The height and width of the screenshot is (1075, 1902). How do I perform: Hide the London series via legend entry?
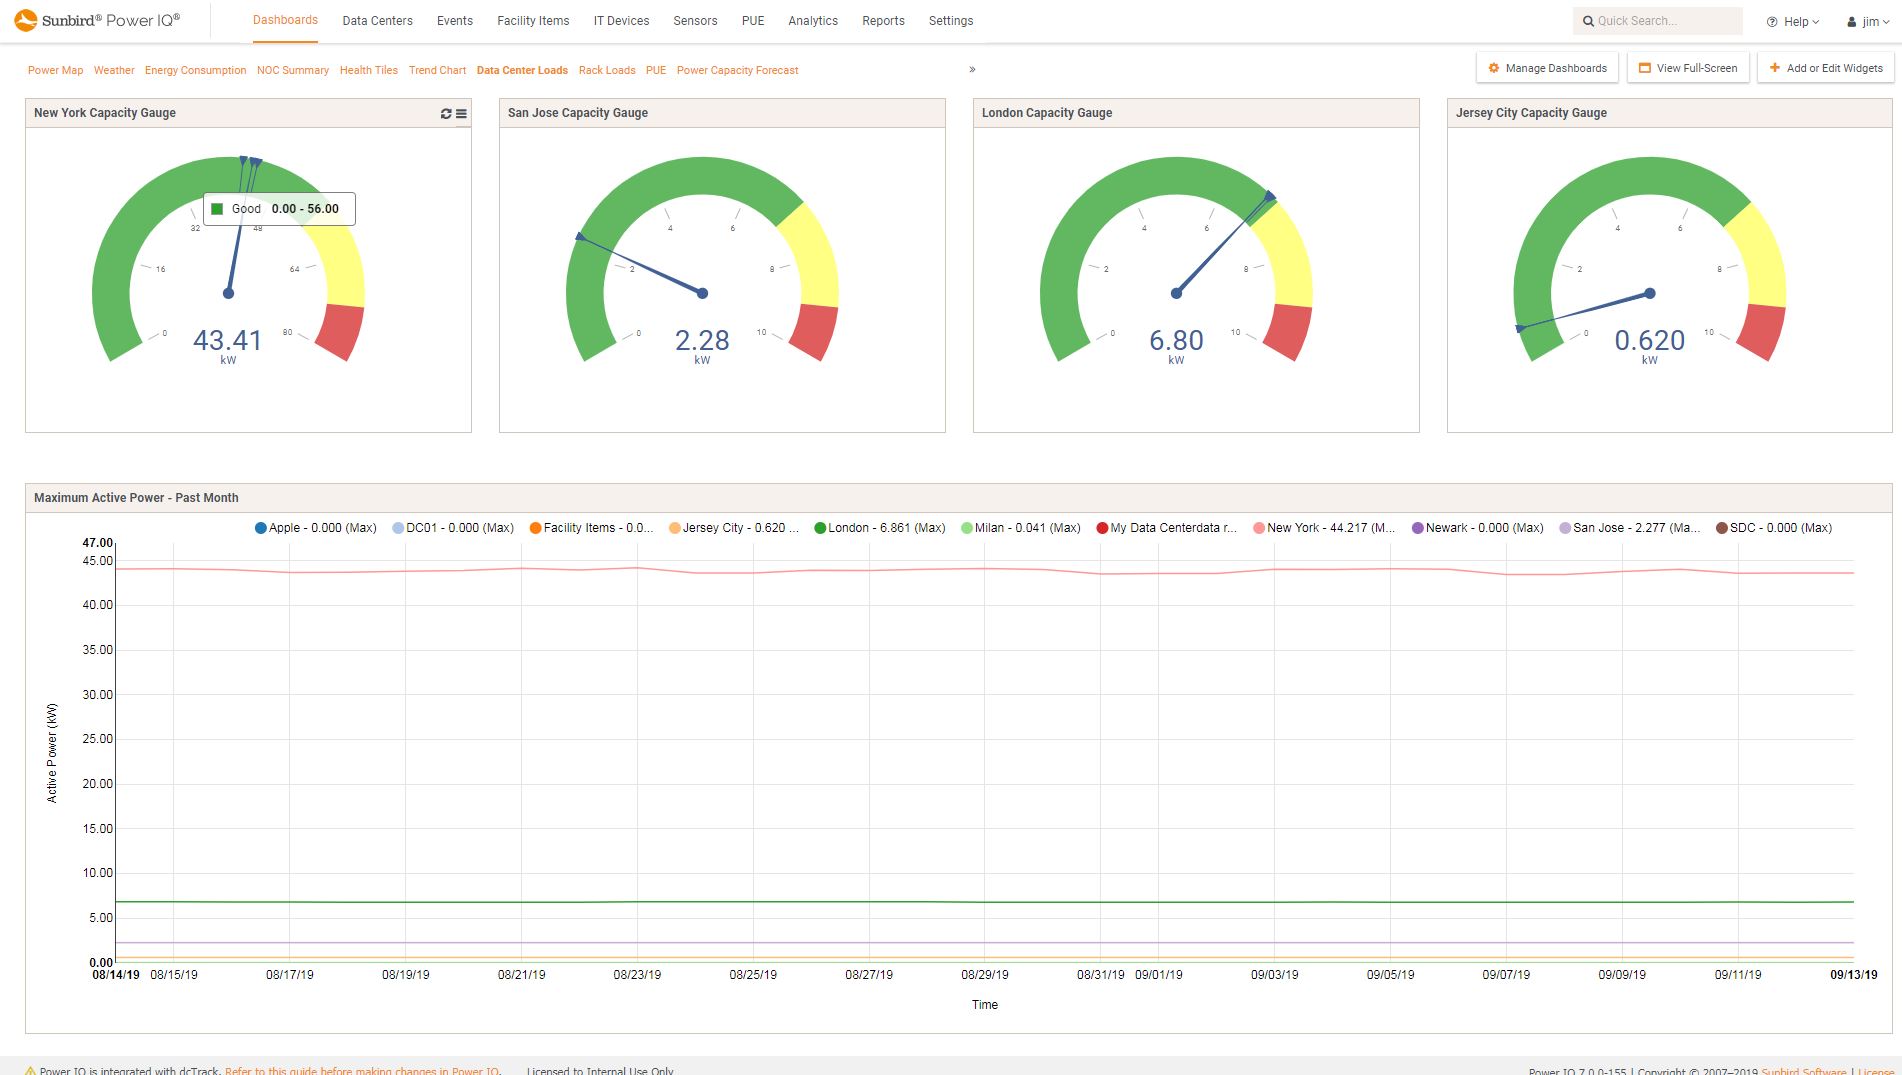880,528
